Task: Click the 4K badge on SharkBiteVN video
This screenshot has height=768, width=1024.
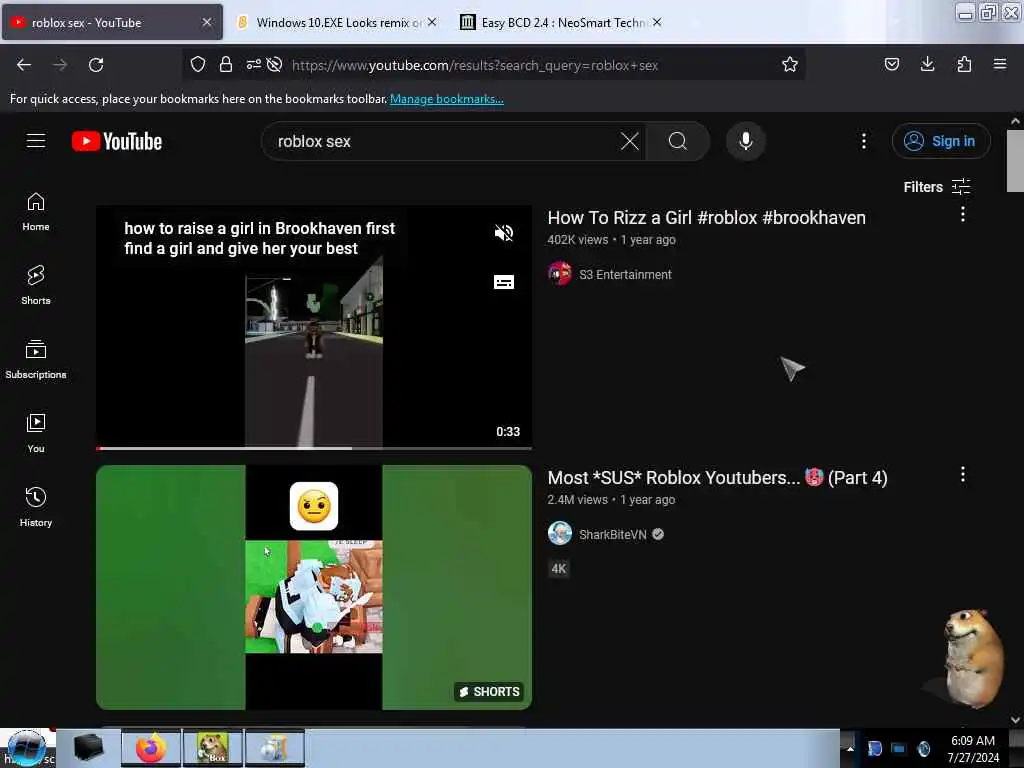Action: pyautogui.click(x=558, y=568)
